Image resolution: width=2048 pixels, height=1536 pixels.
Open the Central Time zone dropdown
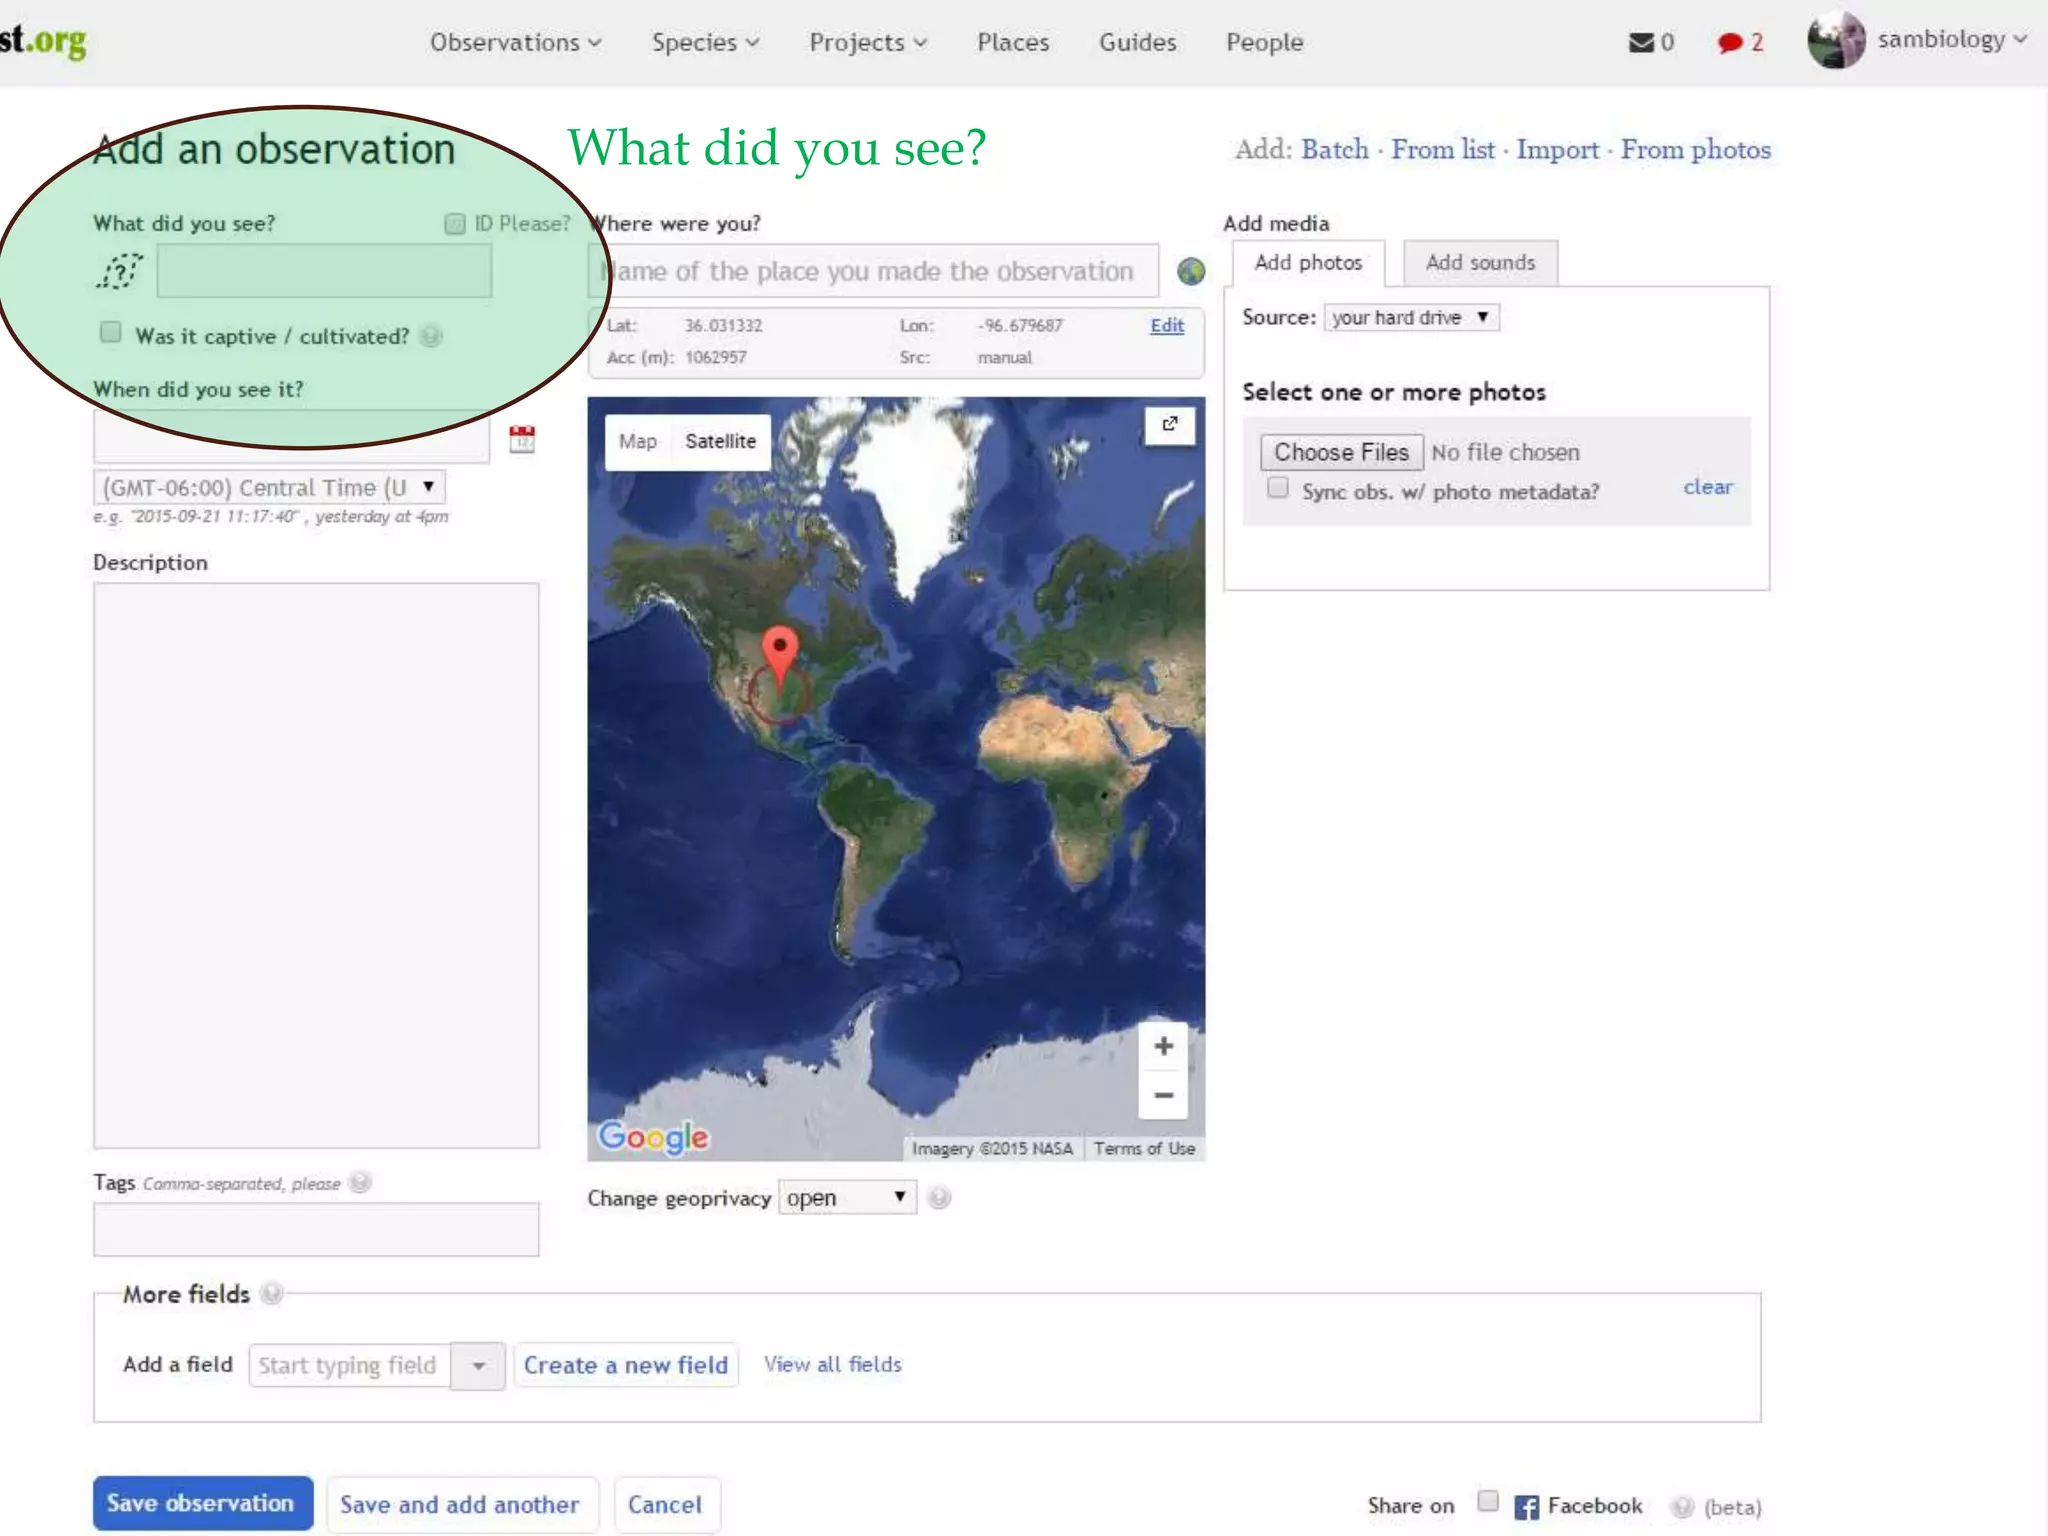coord(269,487)
